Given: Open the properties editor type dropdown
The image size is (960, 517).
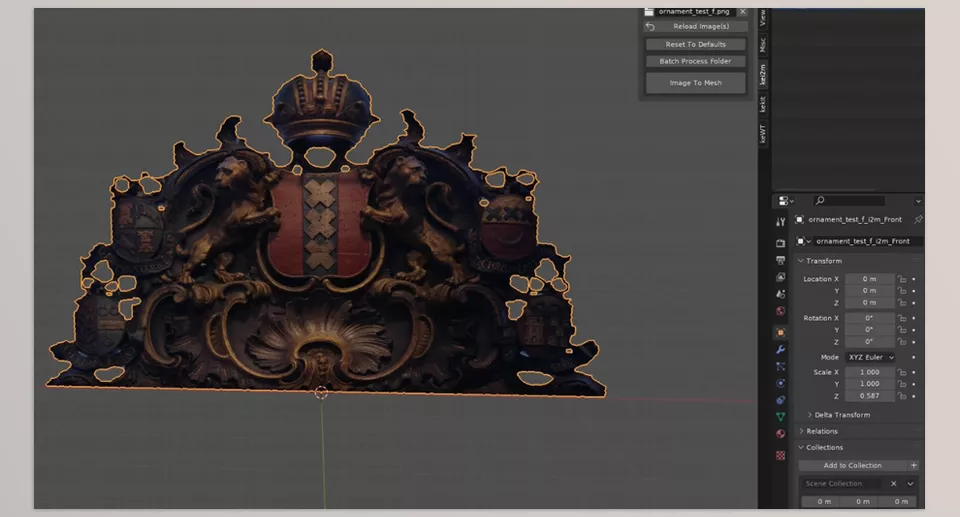Looking at the screenshot, I should pos(786,200).
